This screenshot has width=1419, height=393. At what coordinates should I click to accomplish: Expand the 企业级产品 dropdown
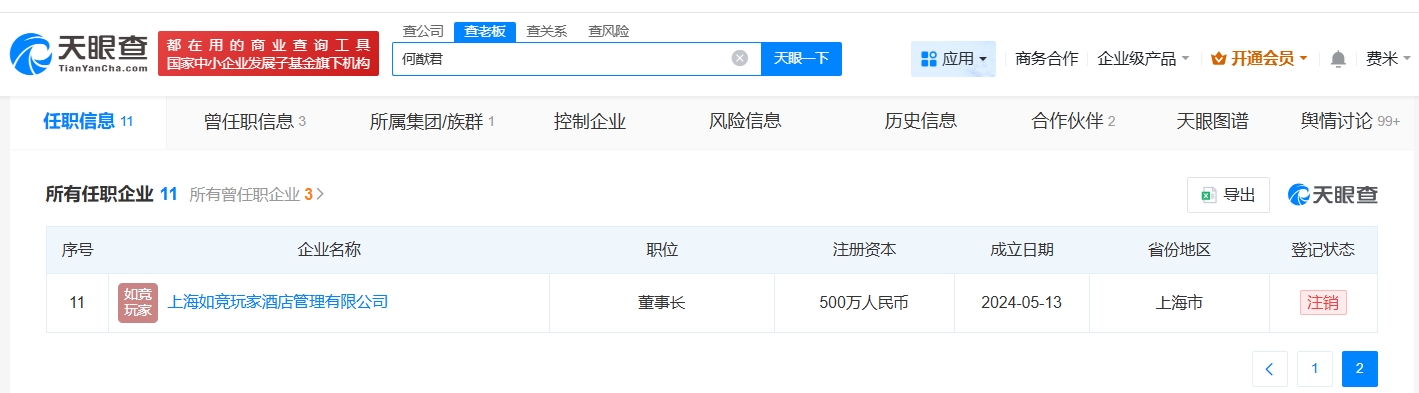[1143, 59]
